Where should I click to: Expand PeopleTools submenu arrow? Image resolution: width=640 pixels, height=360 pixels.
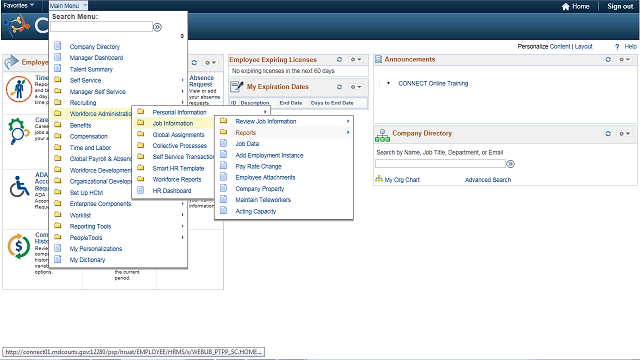(x=182, y=237)
